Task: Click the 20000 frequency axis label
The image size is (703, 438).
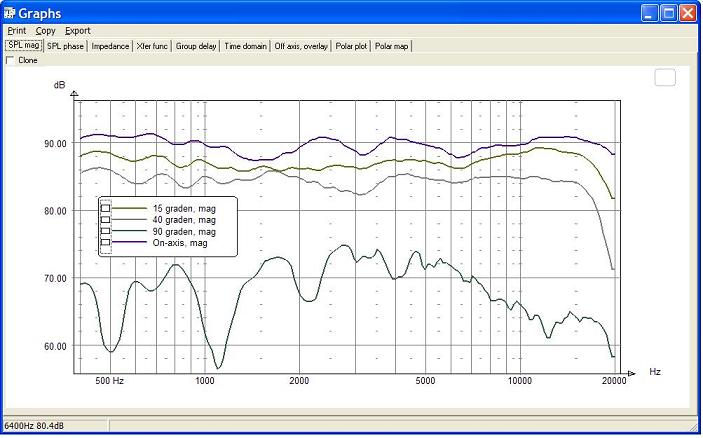Action: pos(614,381)
